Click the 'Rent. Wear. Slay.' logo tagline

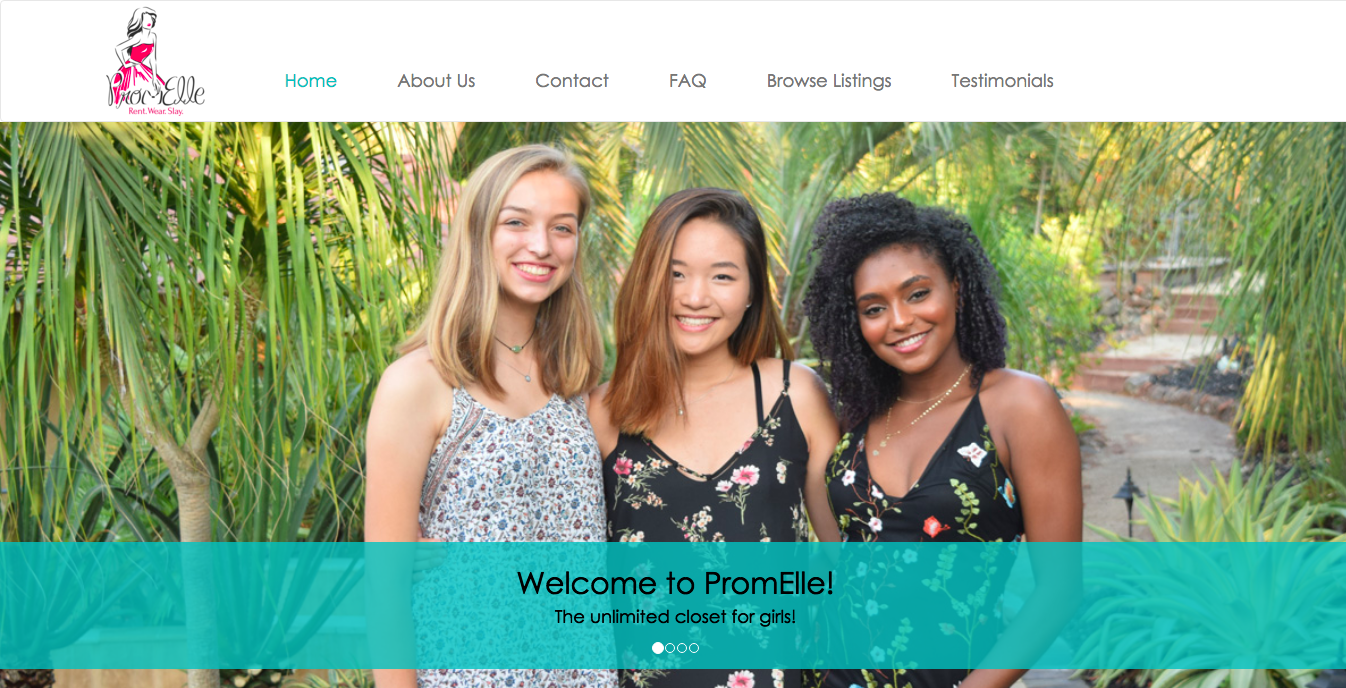click(x=156, y=111)
